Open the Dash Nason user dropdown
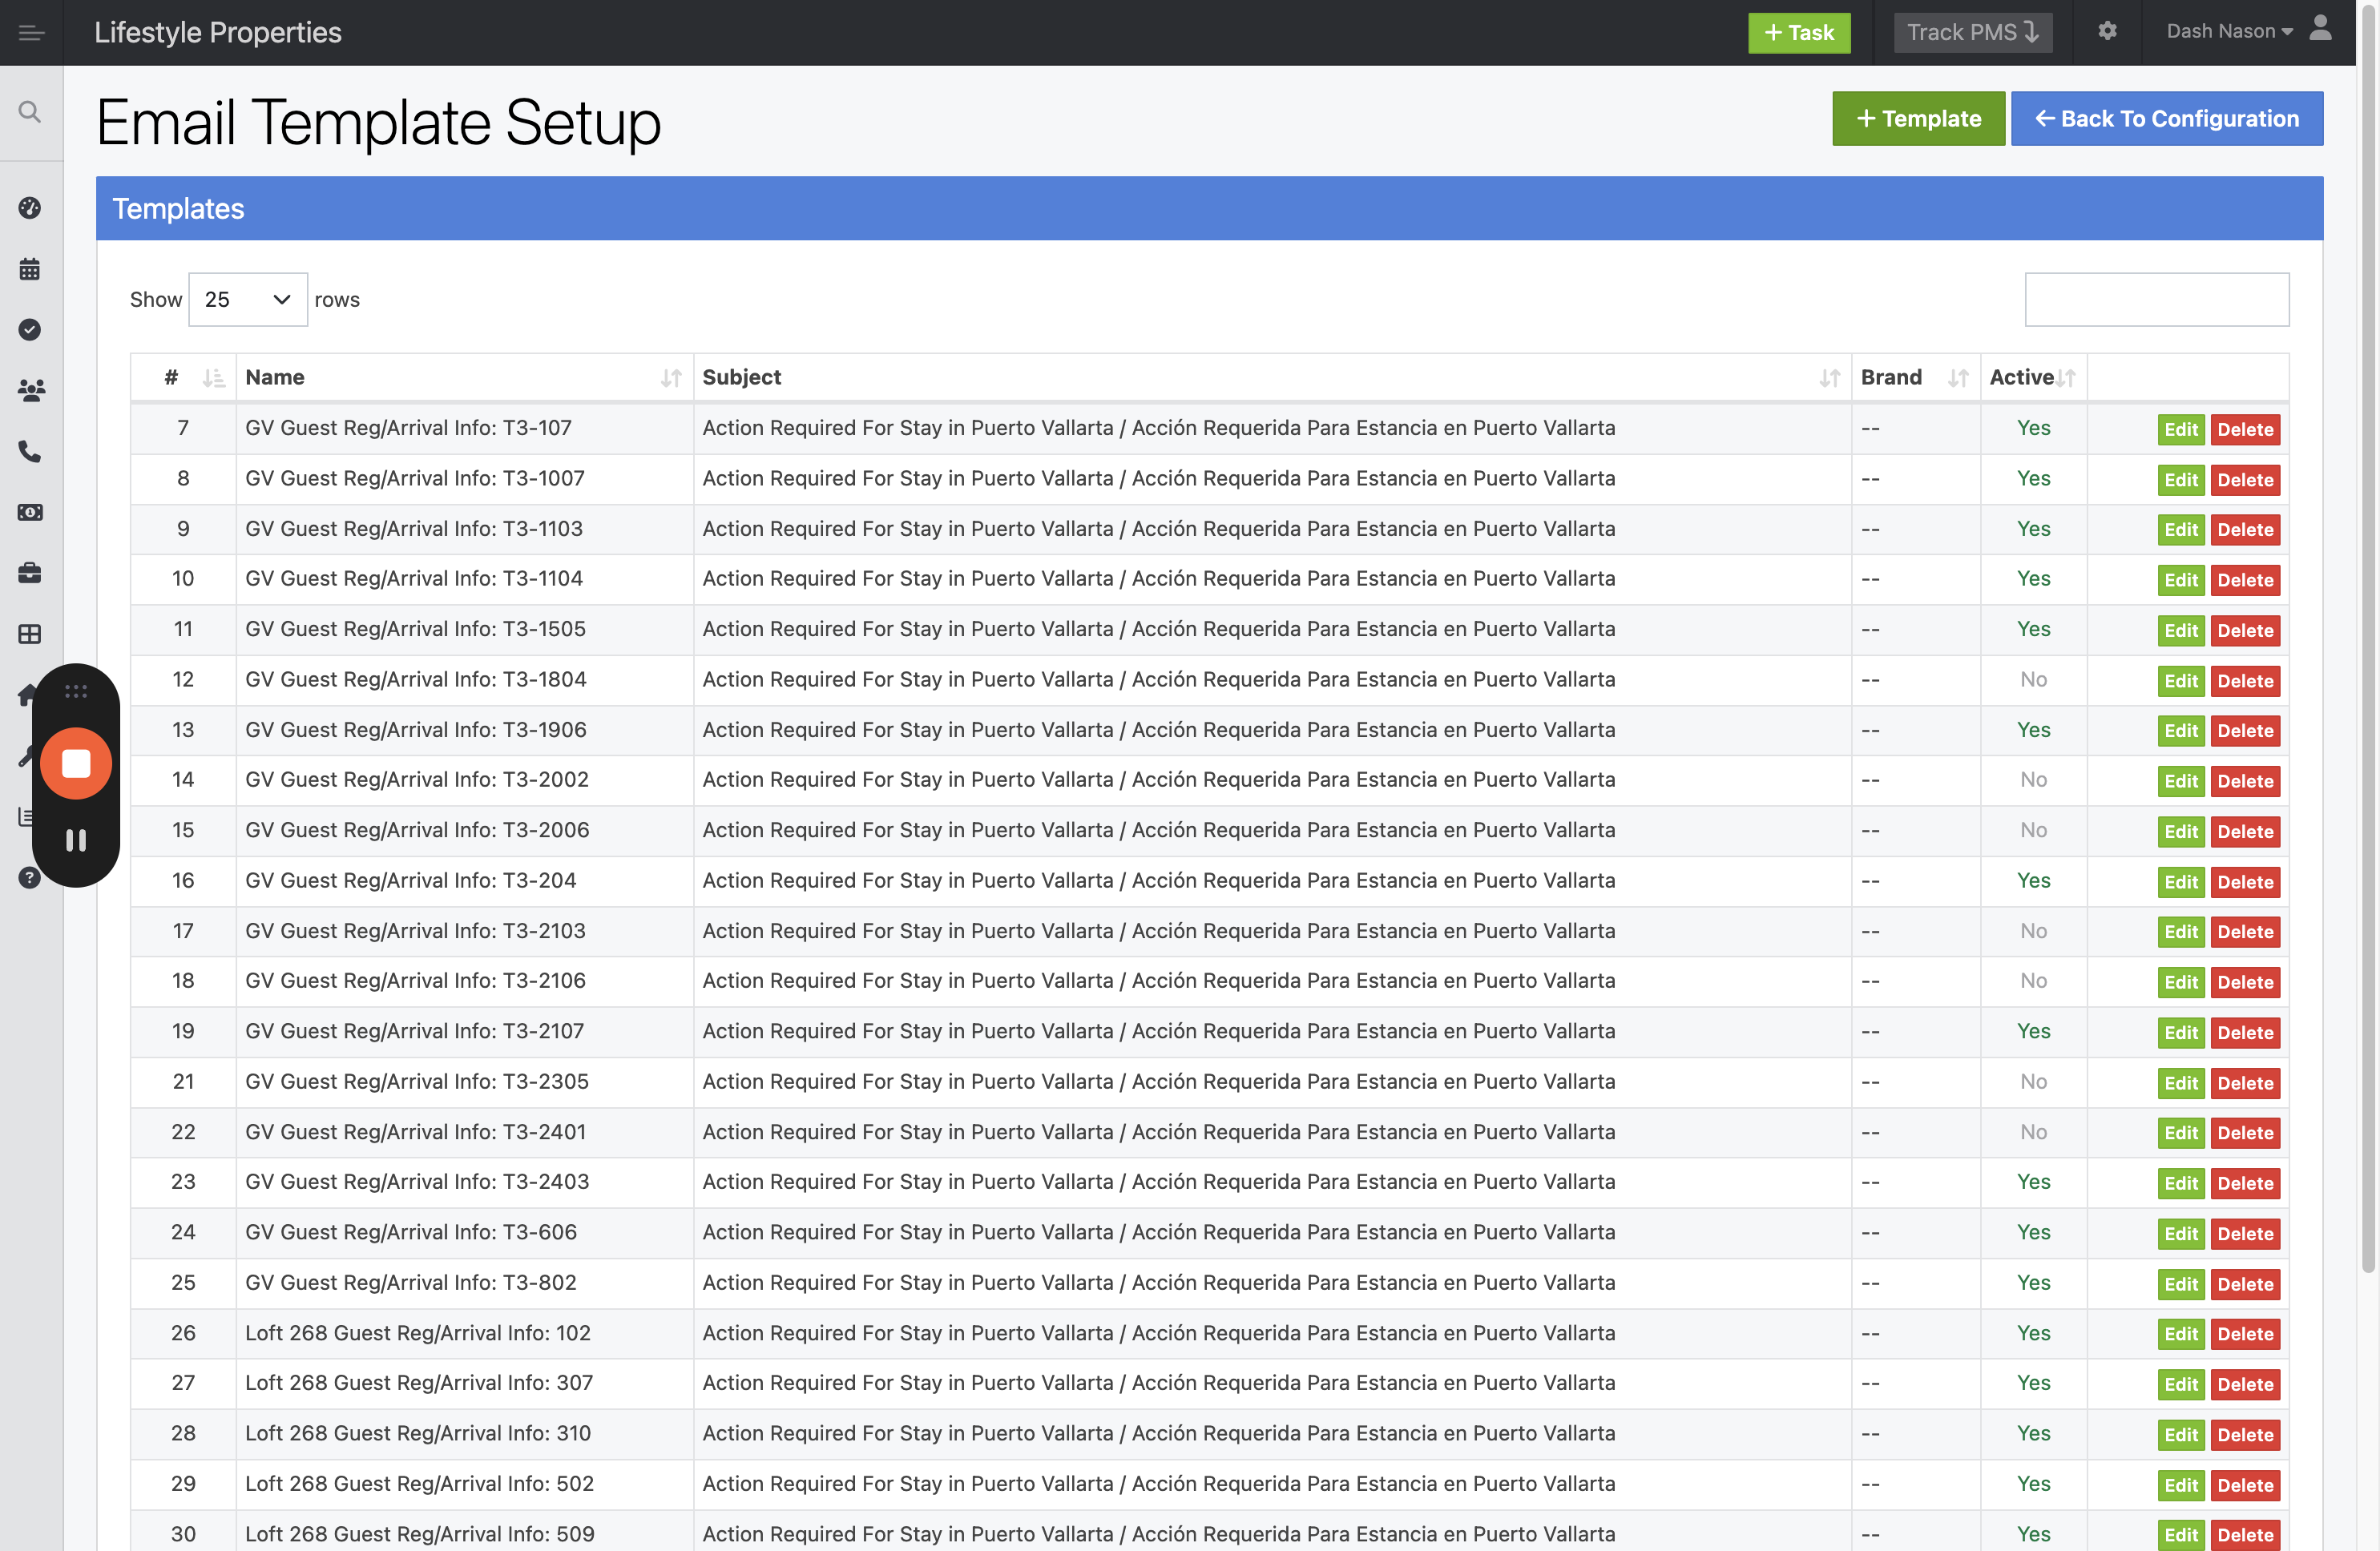 [2229, 32]
